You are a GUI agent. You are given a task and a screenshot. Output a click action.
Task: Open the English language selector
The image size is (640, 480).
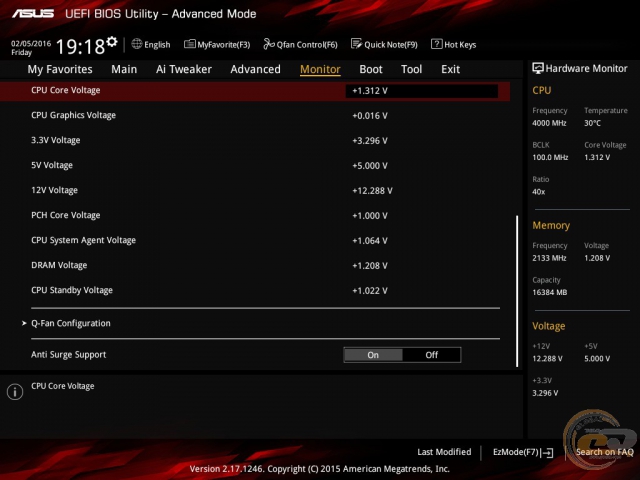151,44
